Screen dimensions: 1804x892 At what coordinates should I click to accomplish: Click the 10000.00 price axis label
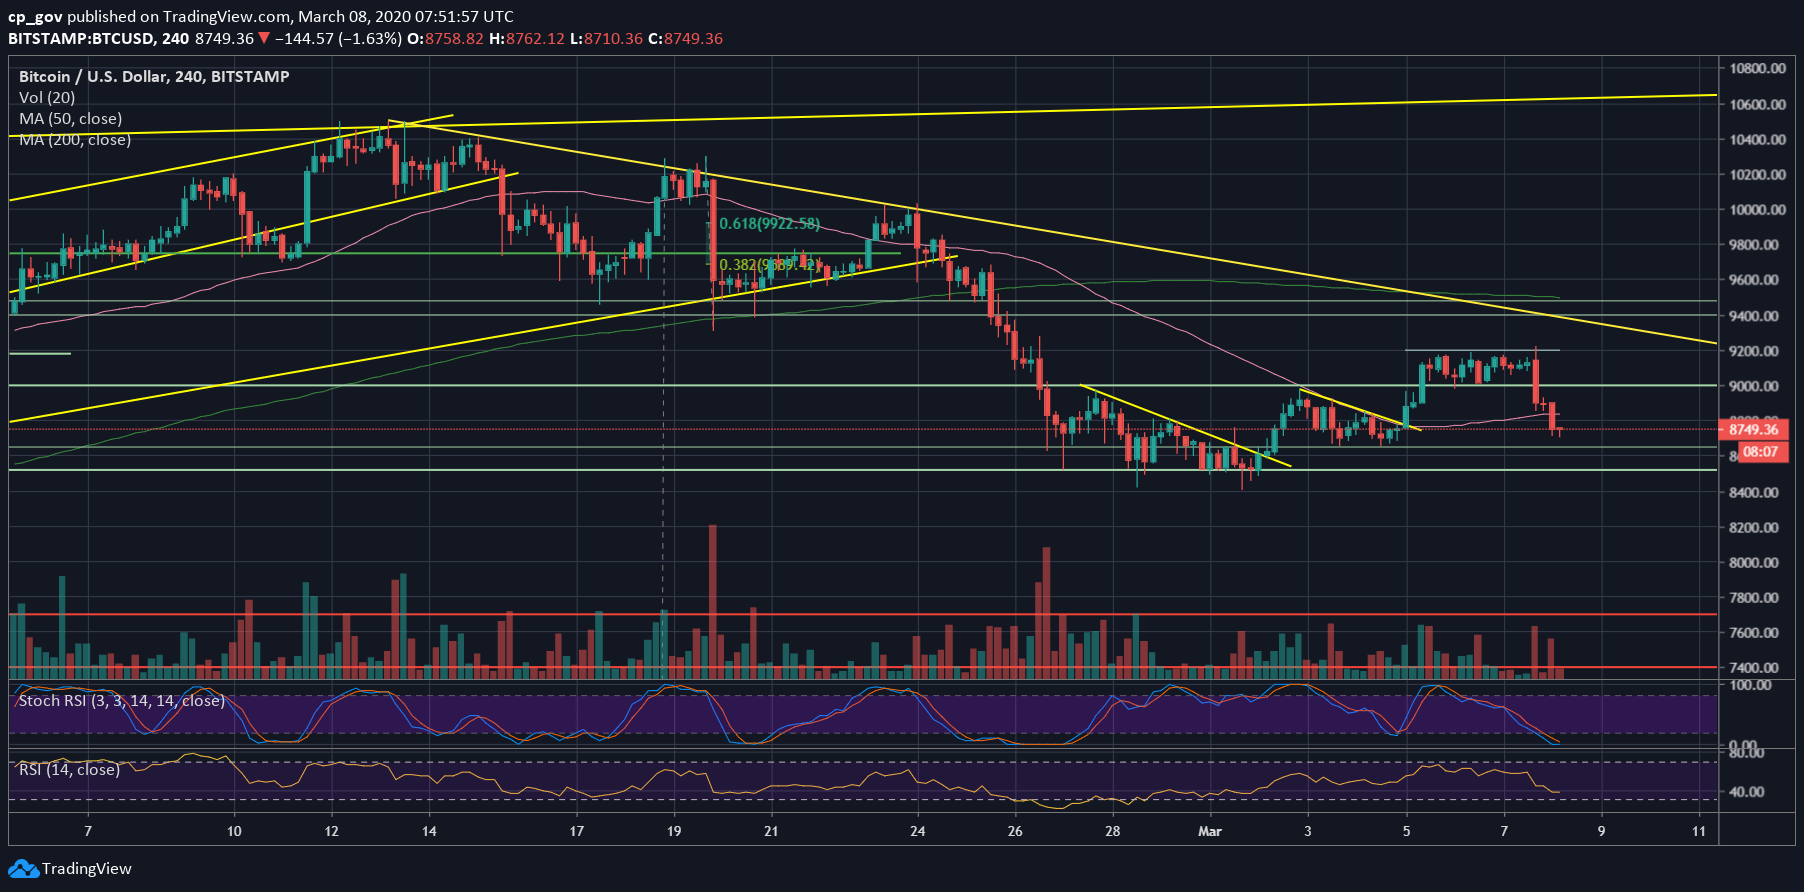click(x=1757, y=210)
